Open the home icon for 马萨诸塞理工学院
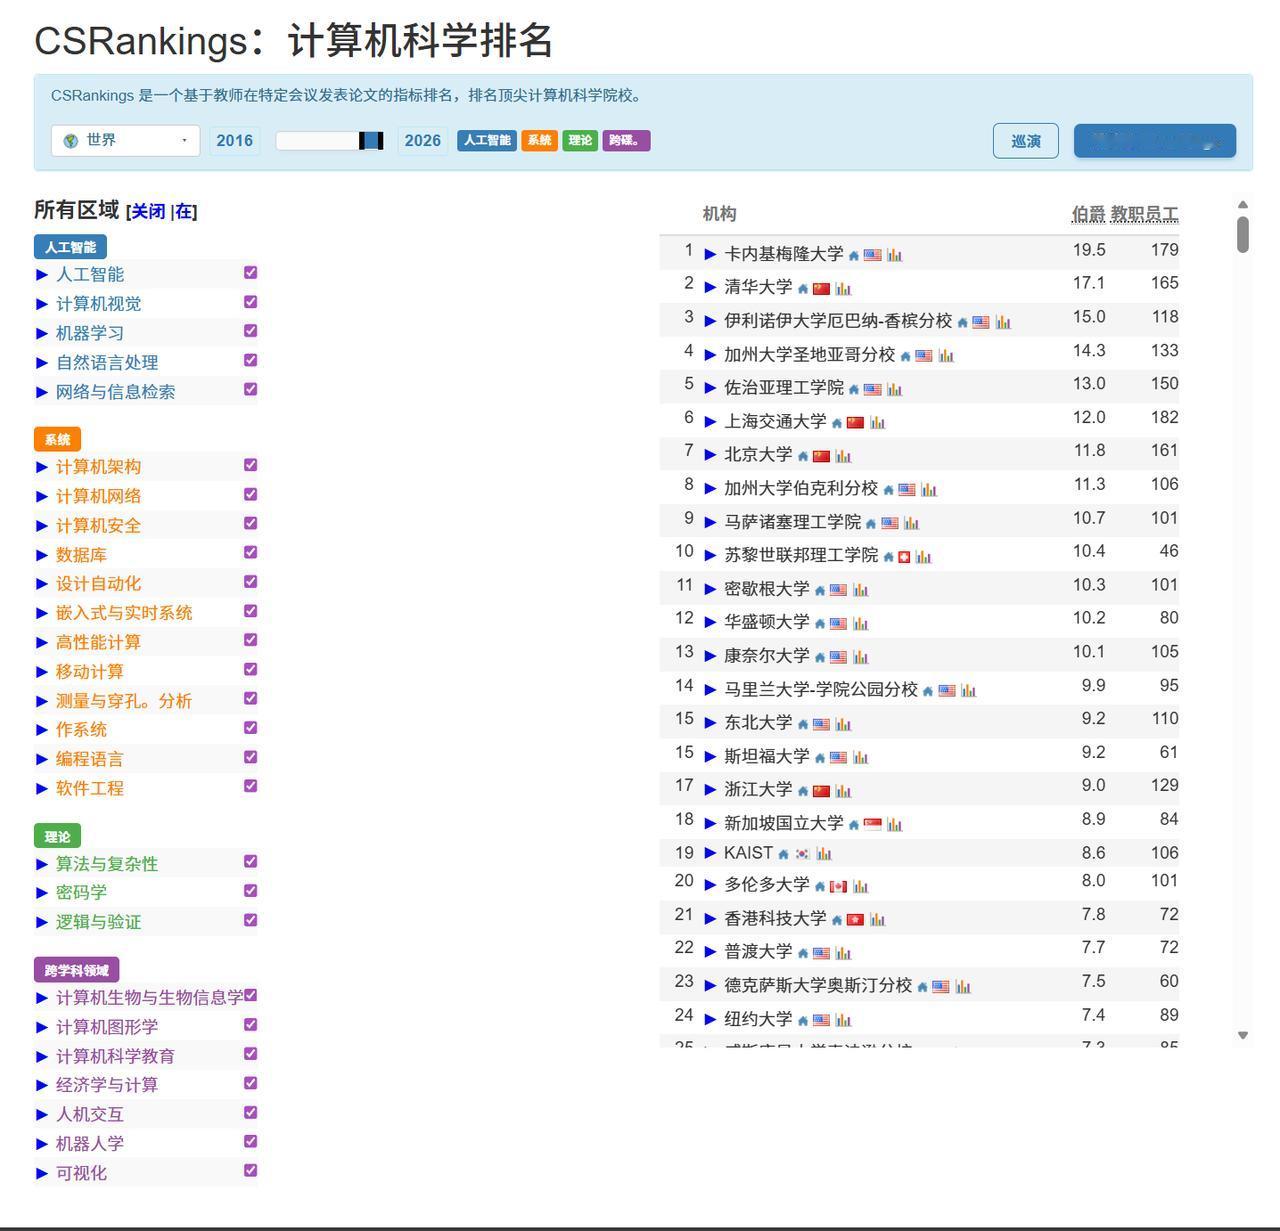This screenshot has width=1280, height=1231. click(871, 523)
